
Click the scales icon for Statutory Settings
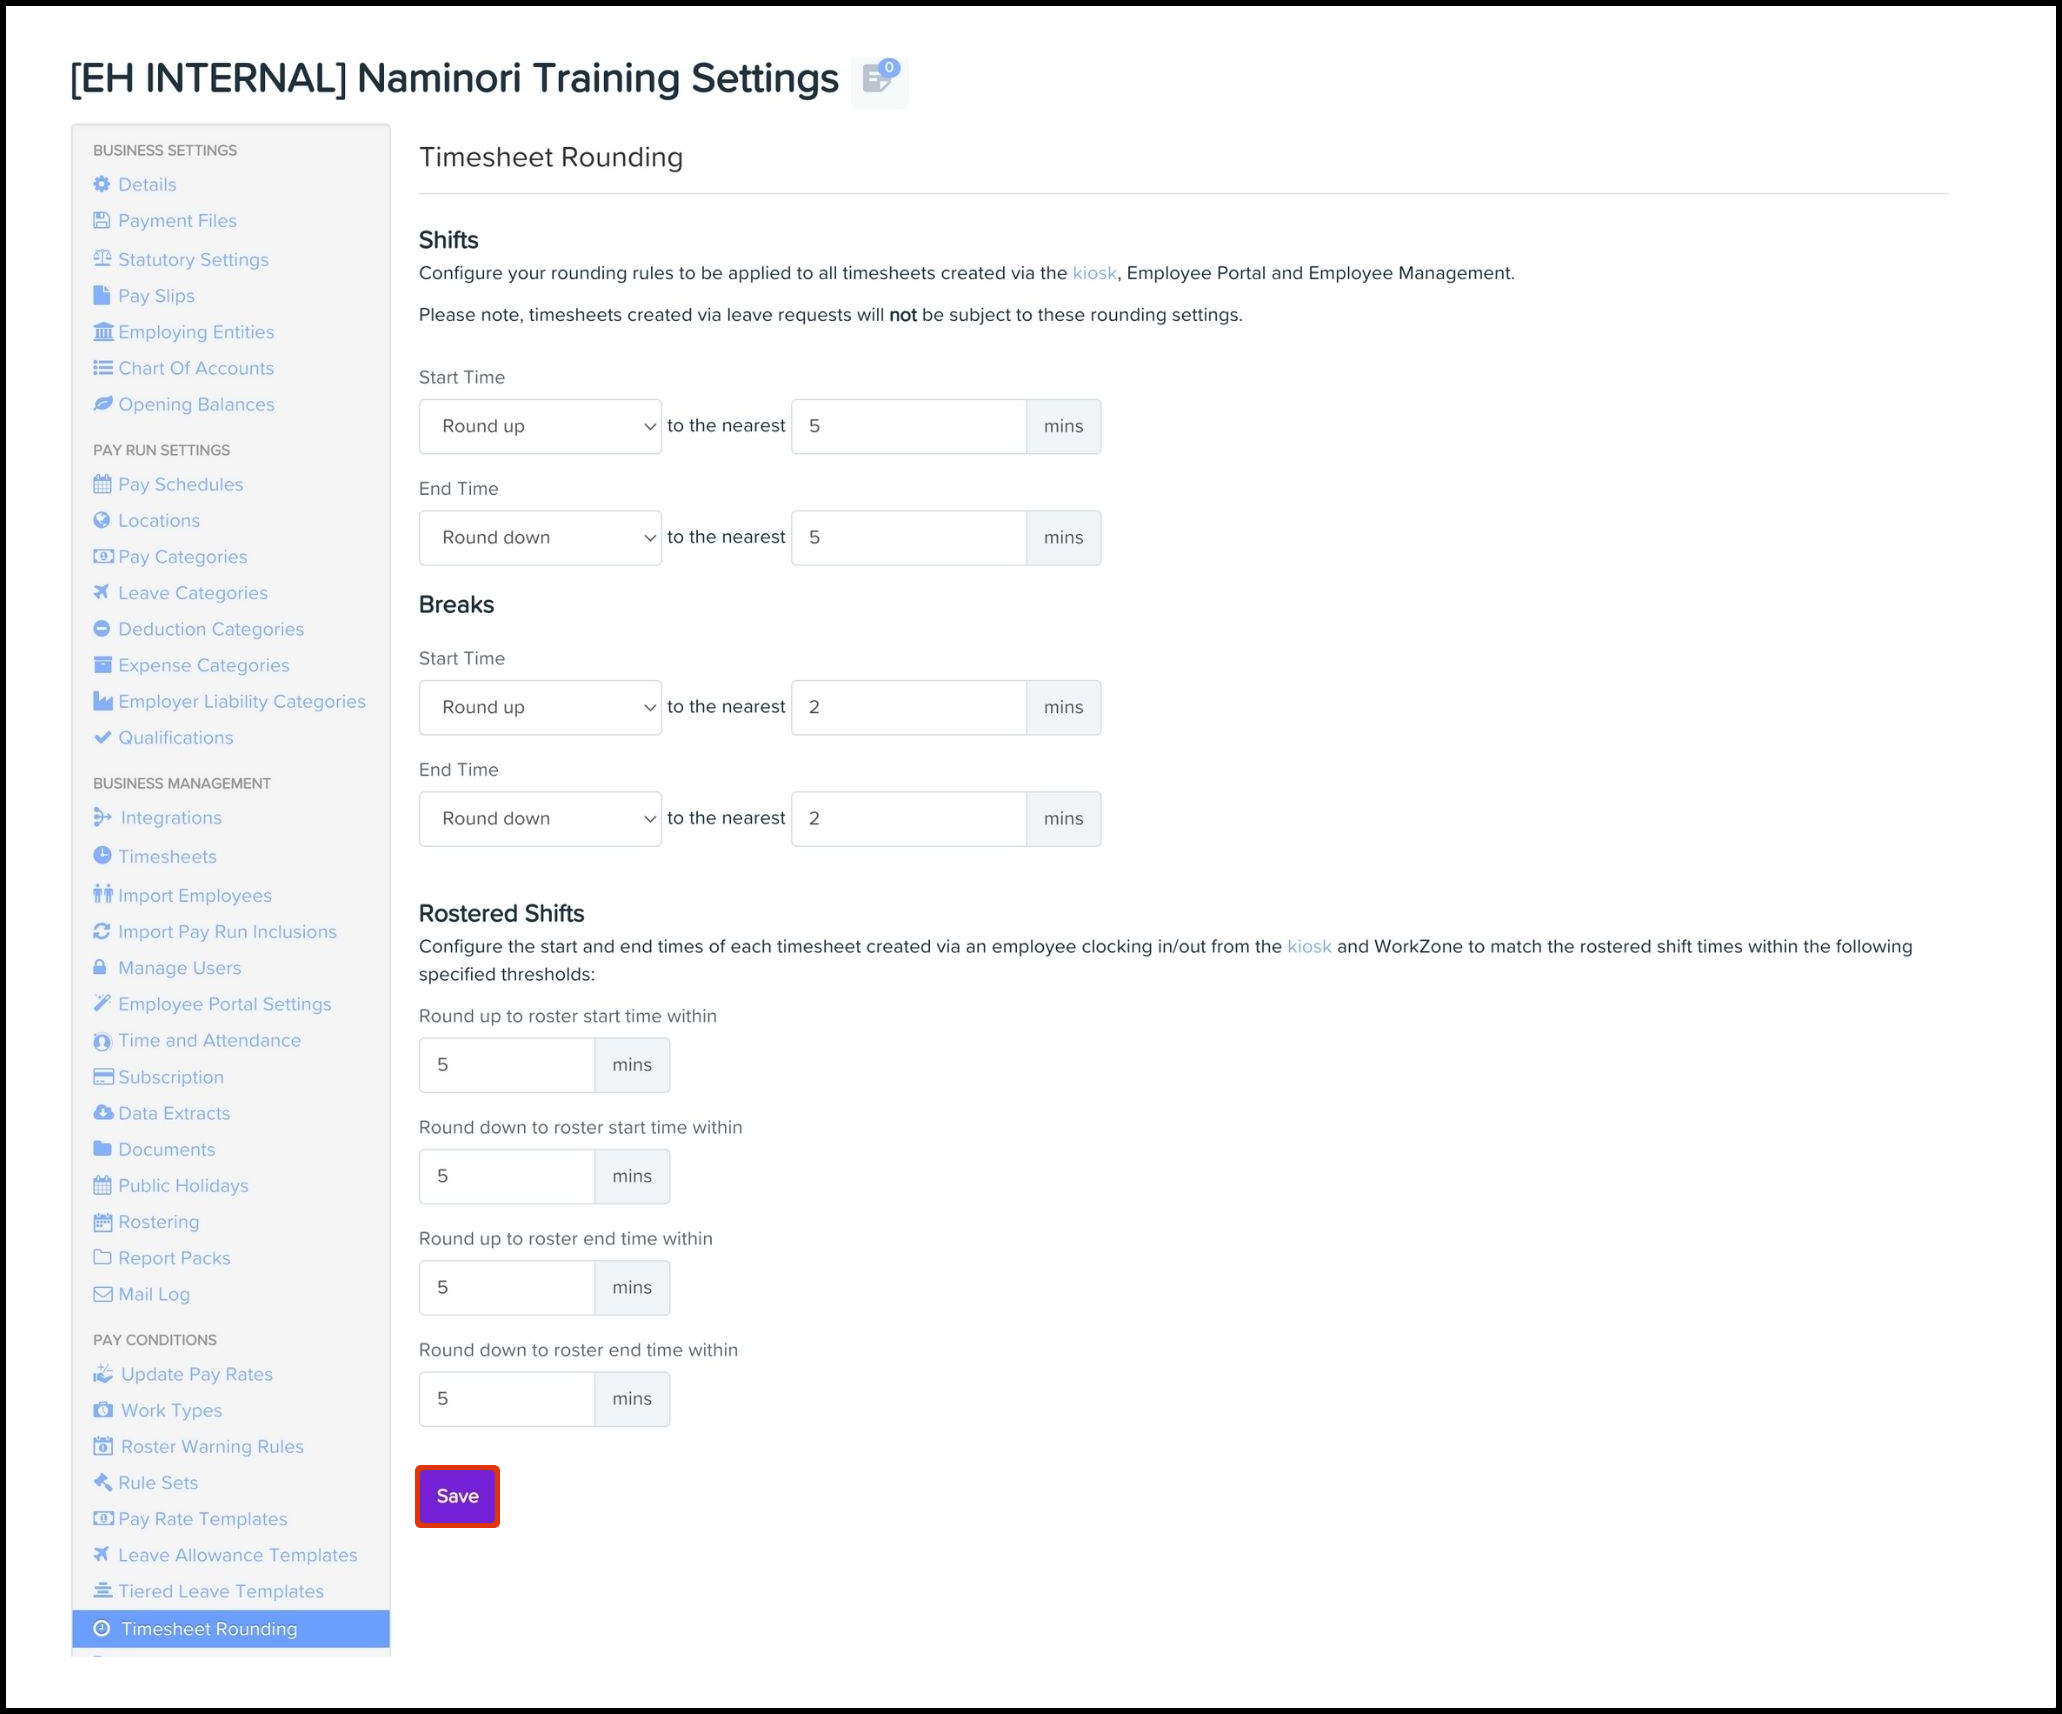coord(102,259)
